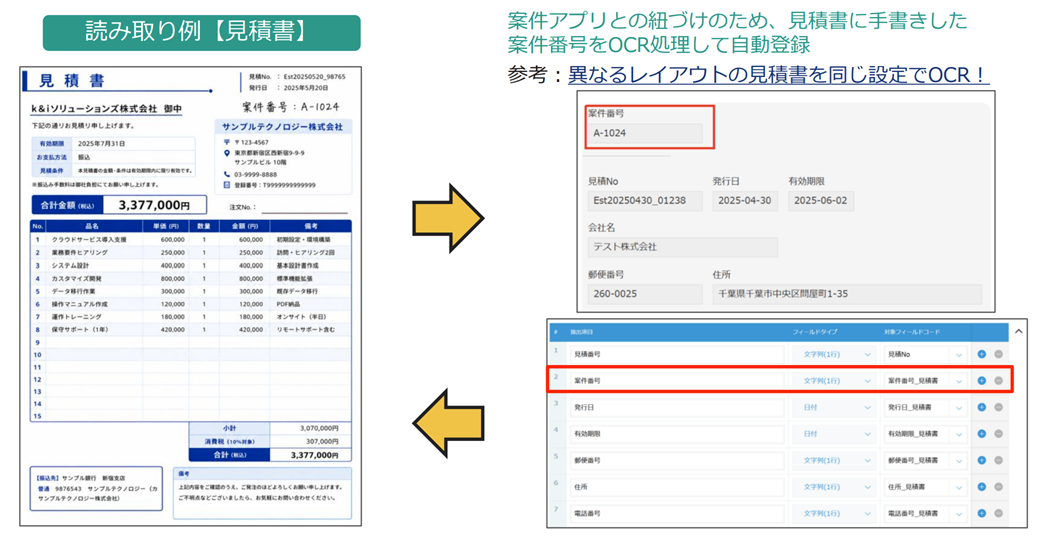1043x538 pixels.
Task: Click the 保守サポート（1年） line item
Action: (79, 330)
